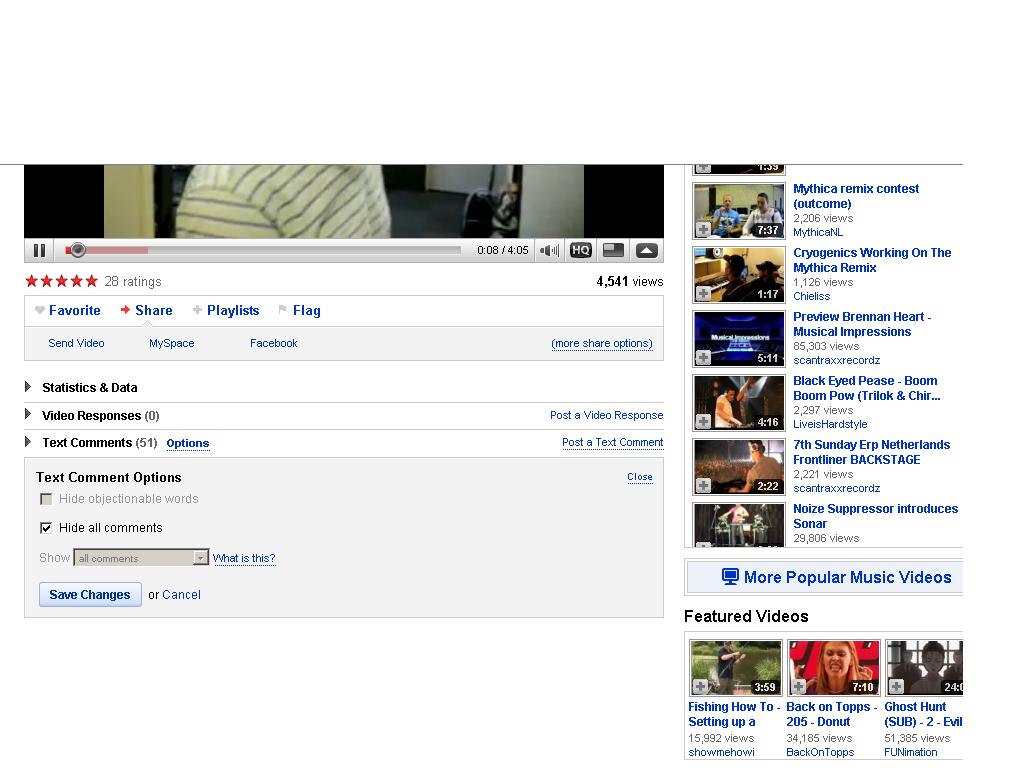The width and height of the screenshot is (1024, 768).
Task: Visit showmehowi channel
Action: coord(721,752)
